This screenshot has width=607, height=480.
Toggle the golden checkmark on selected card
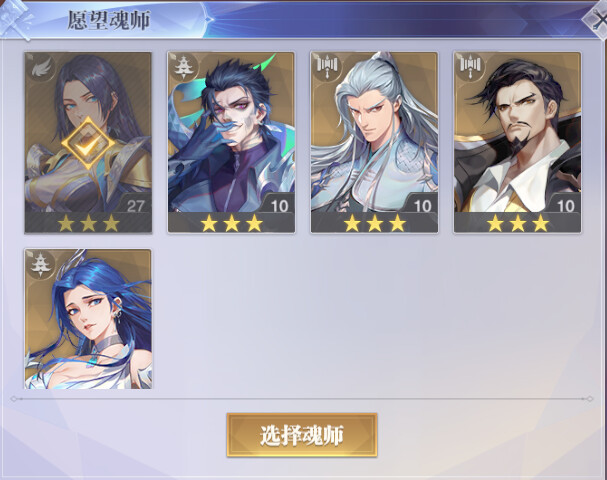tap(89, 143)
